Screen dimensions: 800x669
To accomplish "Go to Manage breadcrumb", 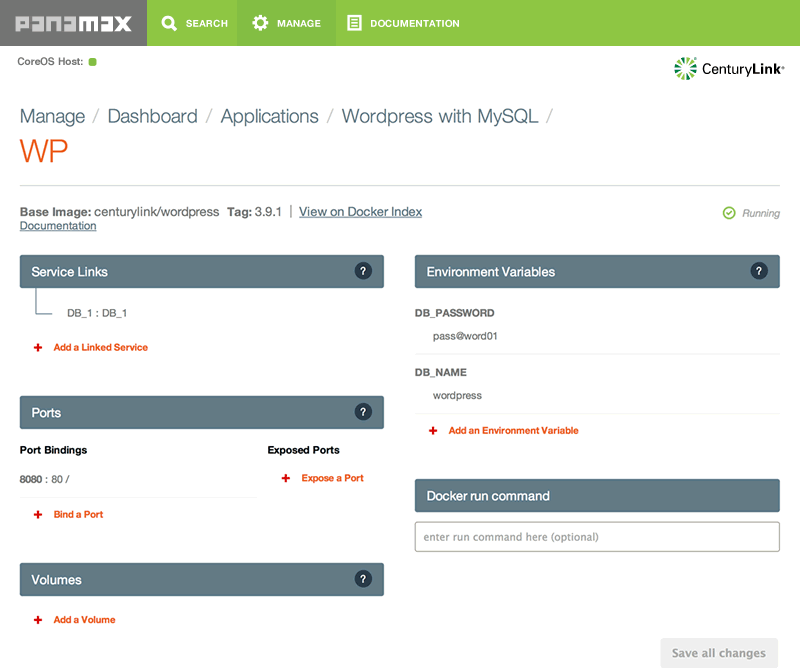I will [53, 116].
